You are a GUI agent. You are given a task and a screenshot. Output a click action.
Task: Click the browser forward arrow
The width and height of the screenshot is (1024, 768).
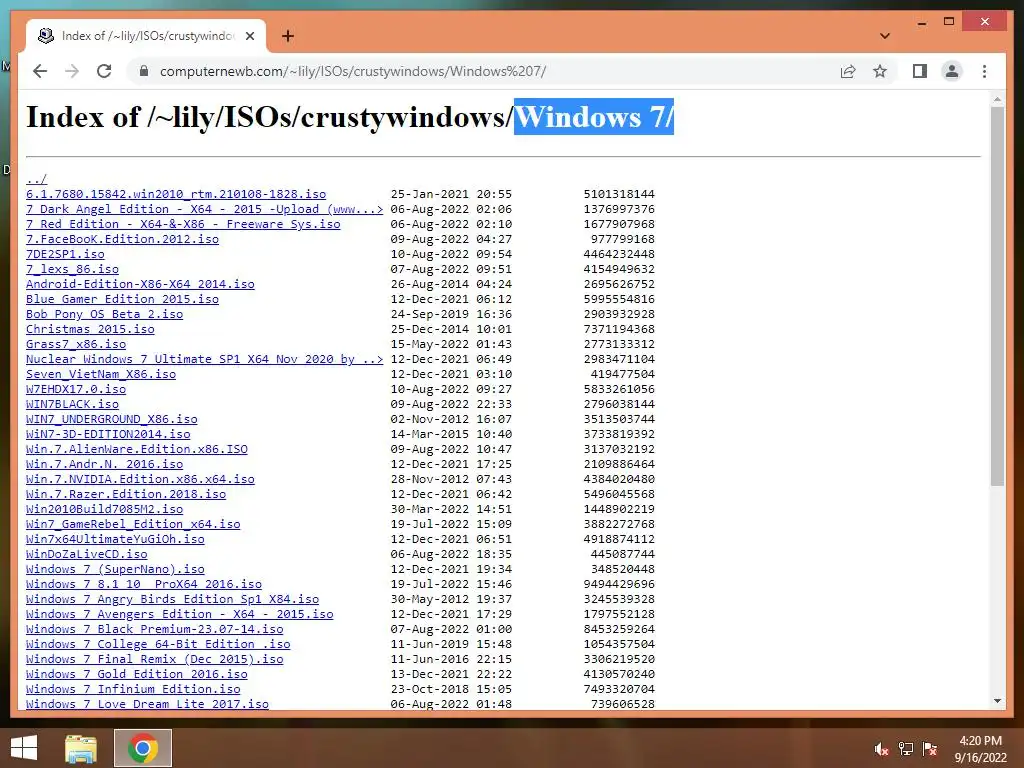coord(72,71)
